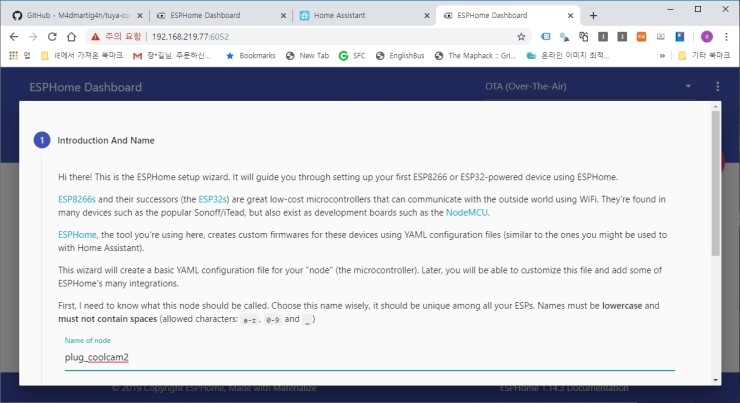This screenshot has width=740, height=403.
Task: Open the blue tag extension icon
Action: (546, 37)
